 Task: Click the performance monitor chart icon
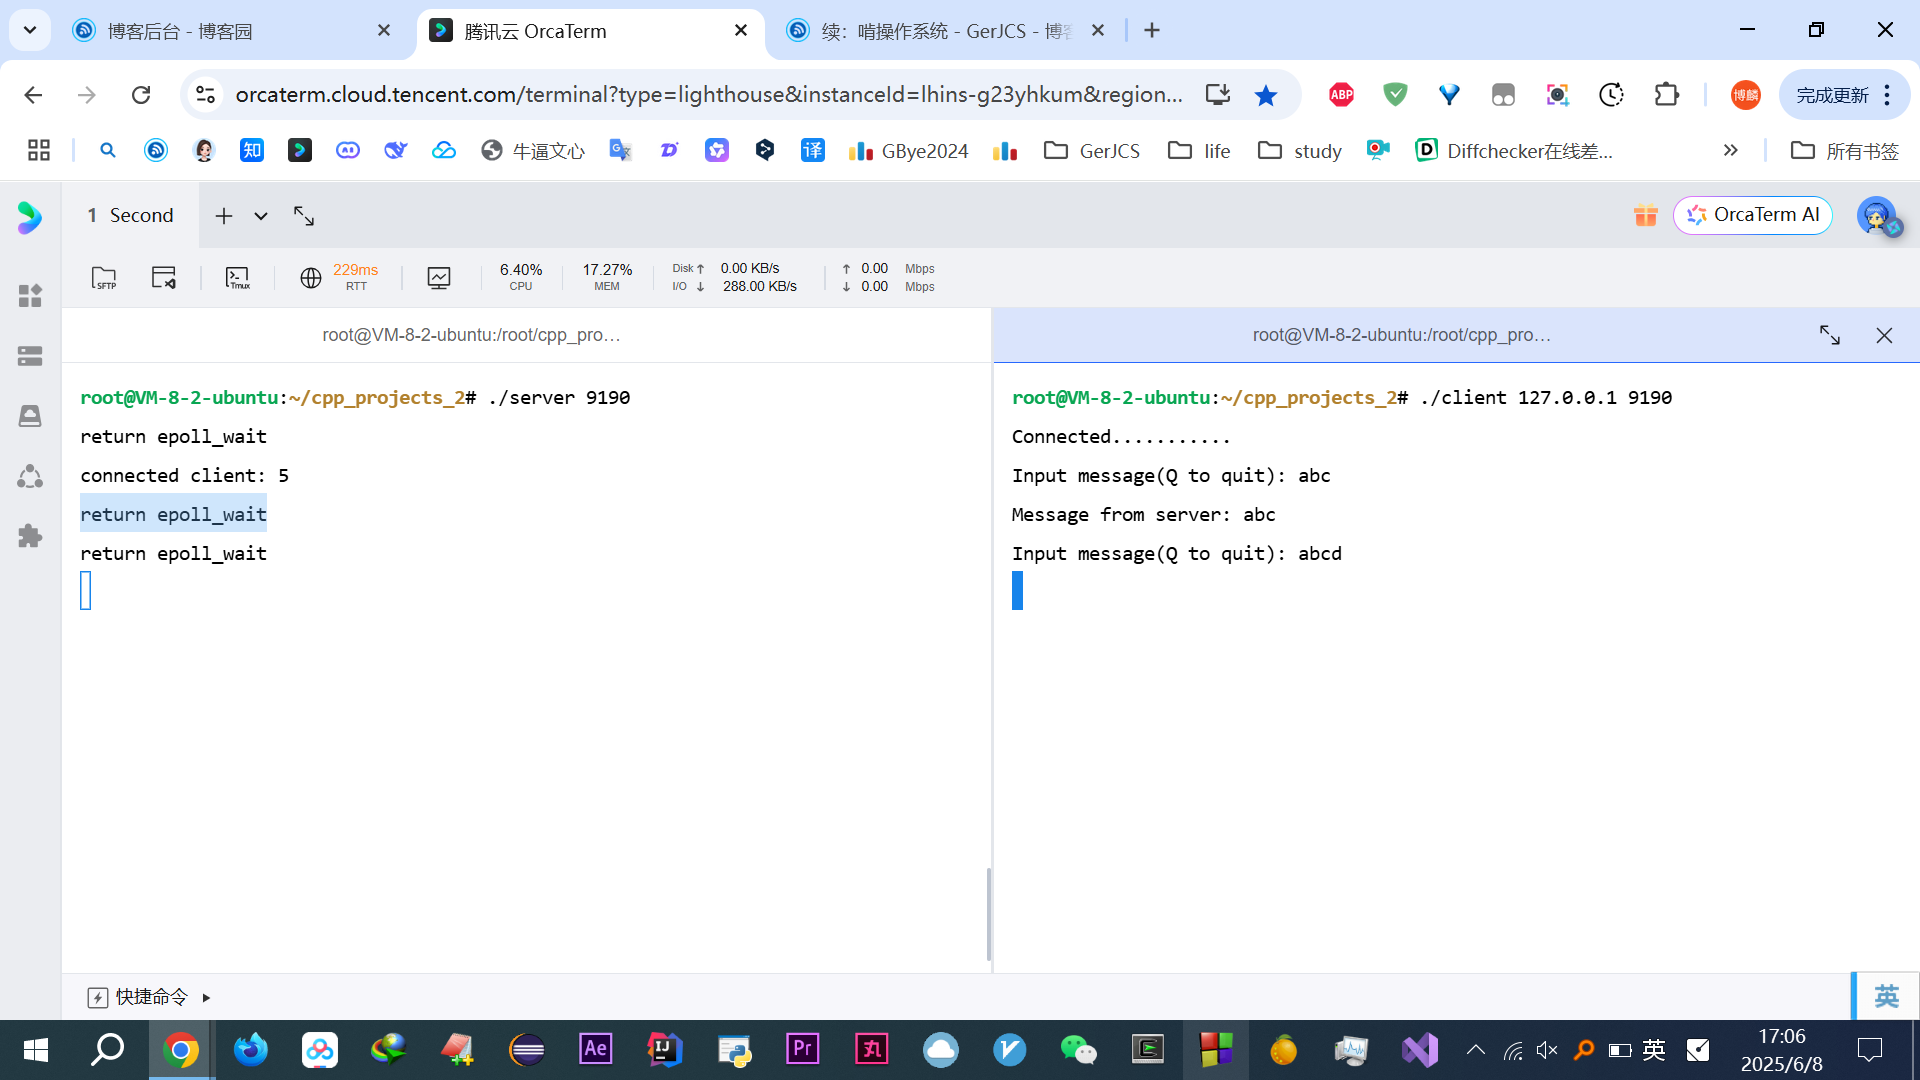(x=439, y=277)
